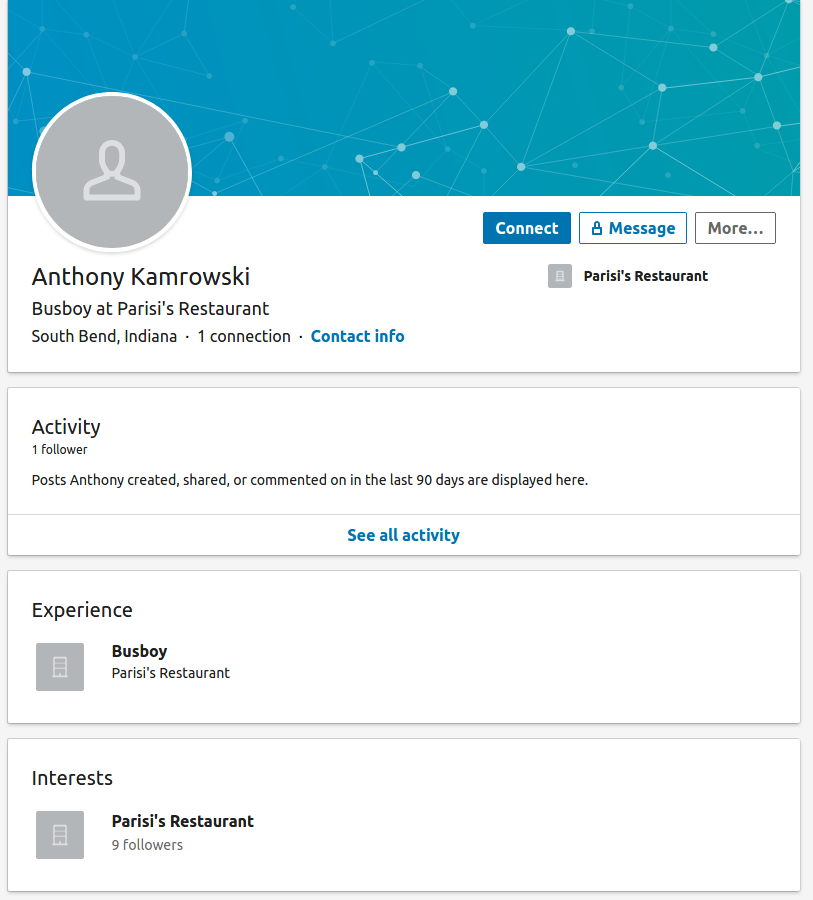
Task: Select the Busboy job title under Experience
Action: pyautogui.click(x=140, y=651)
